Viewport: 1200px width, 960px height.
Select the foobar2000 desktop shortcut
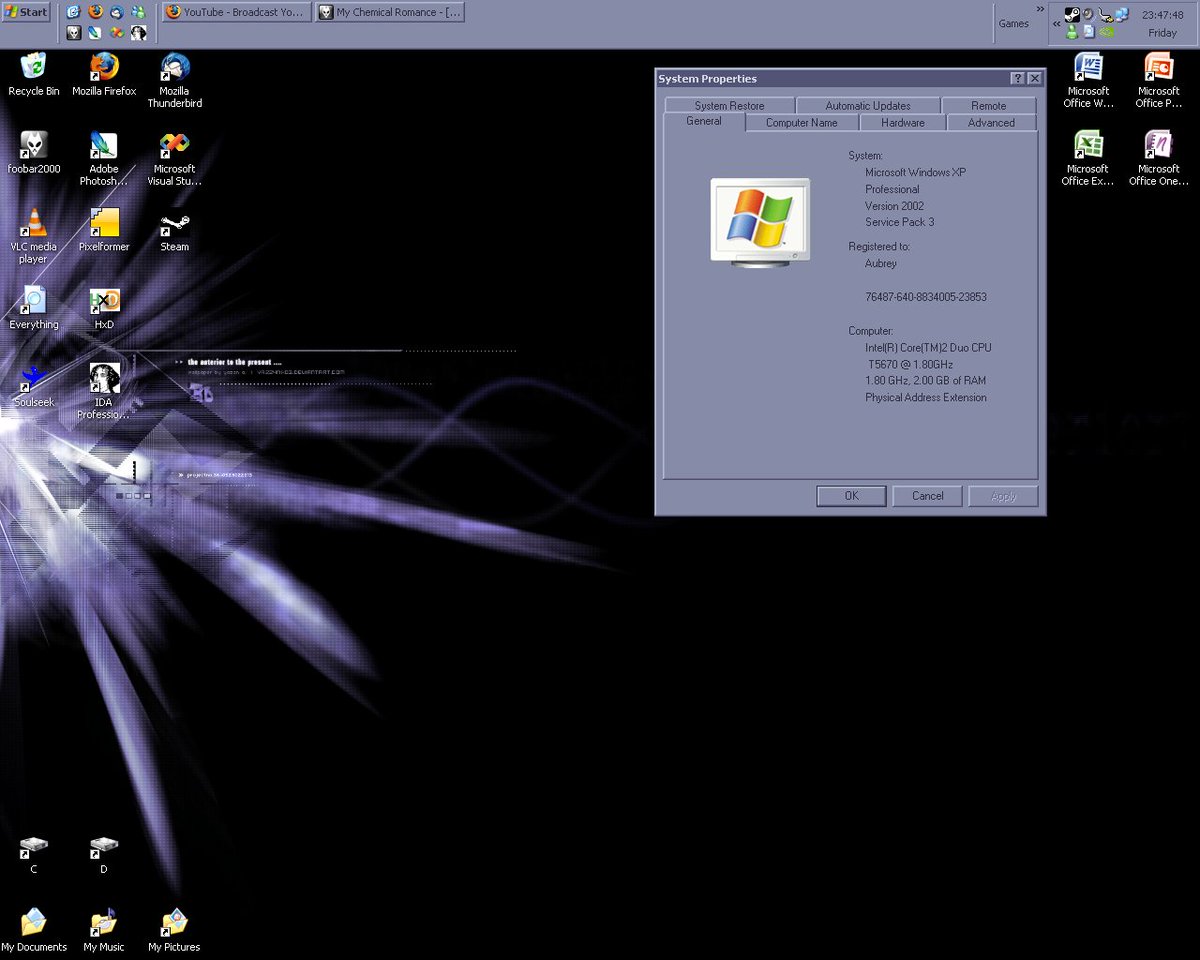[34, 154]
